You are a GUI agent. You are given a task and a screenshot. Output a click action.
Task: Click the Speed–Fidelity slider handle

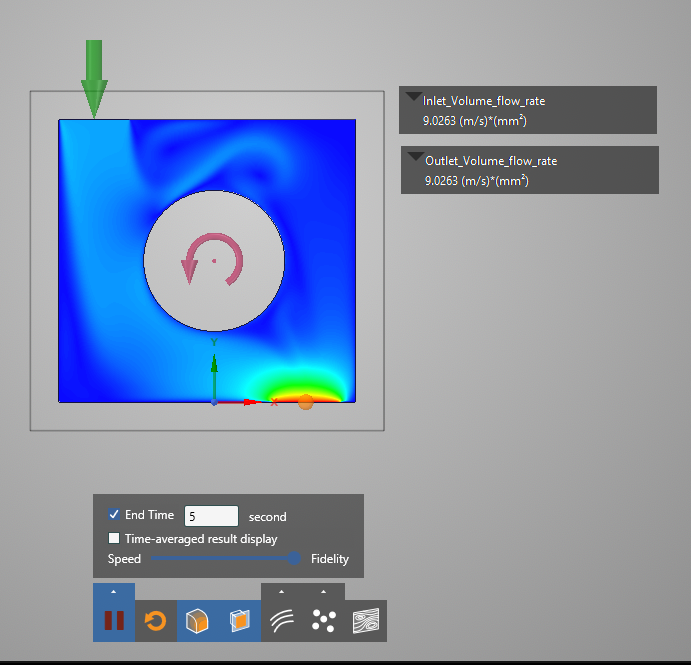[294, 558]
